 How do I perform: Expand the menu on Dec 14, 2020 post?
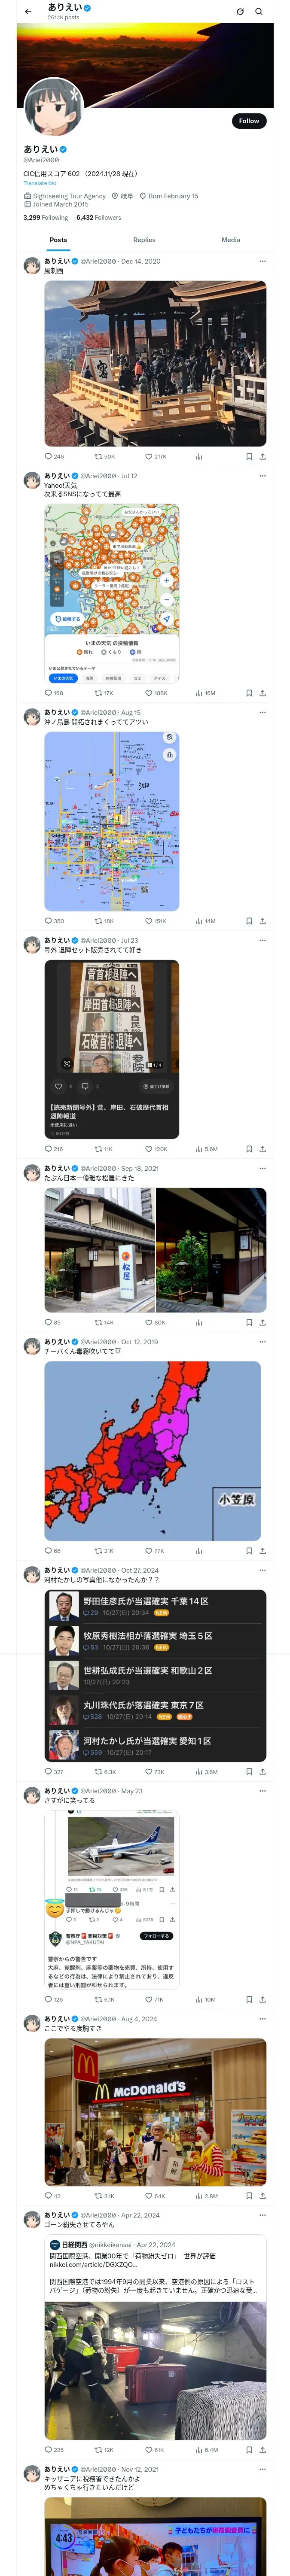[263, 261]
